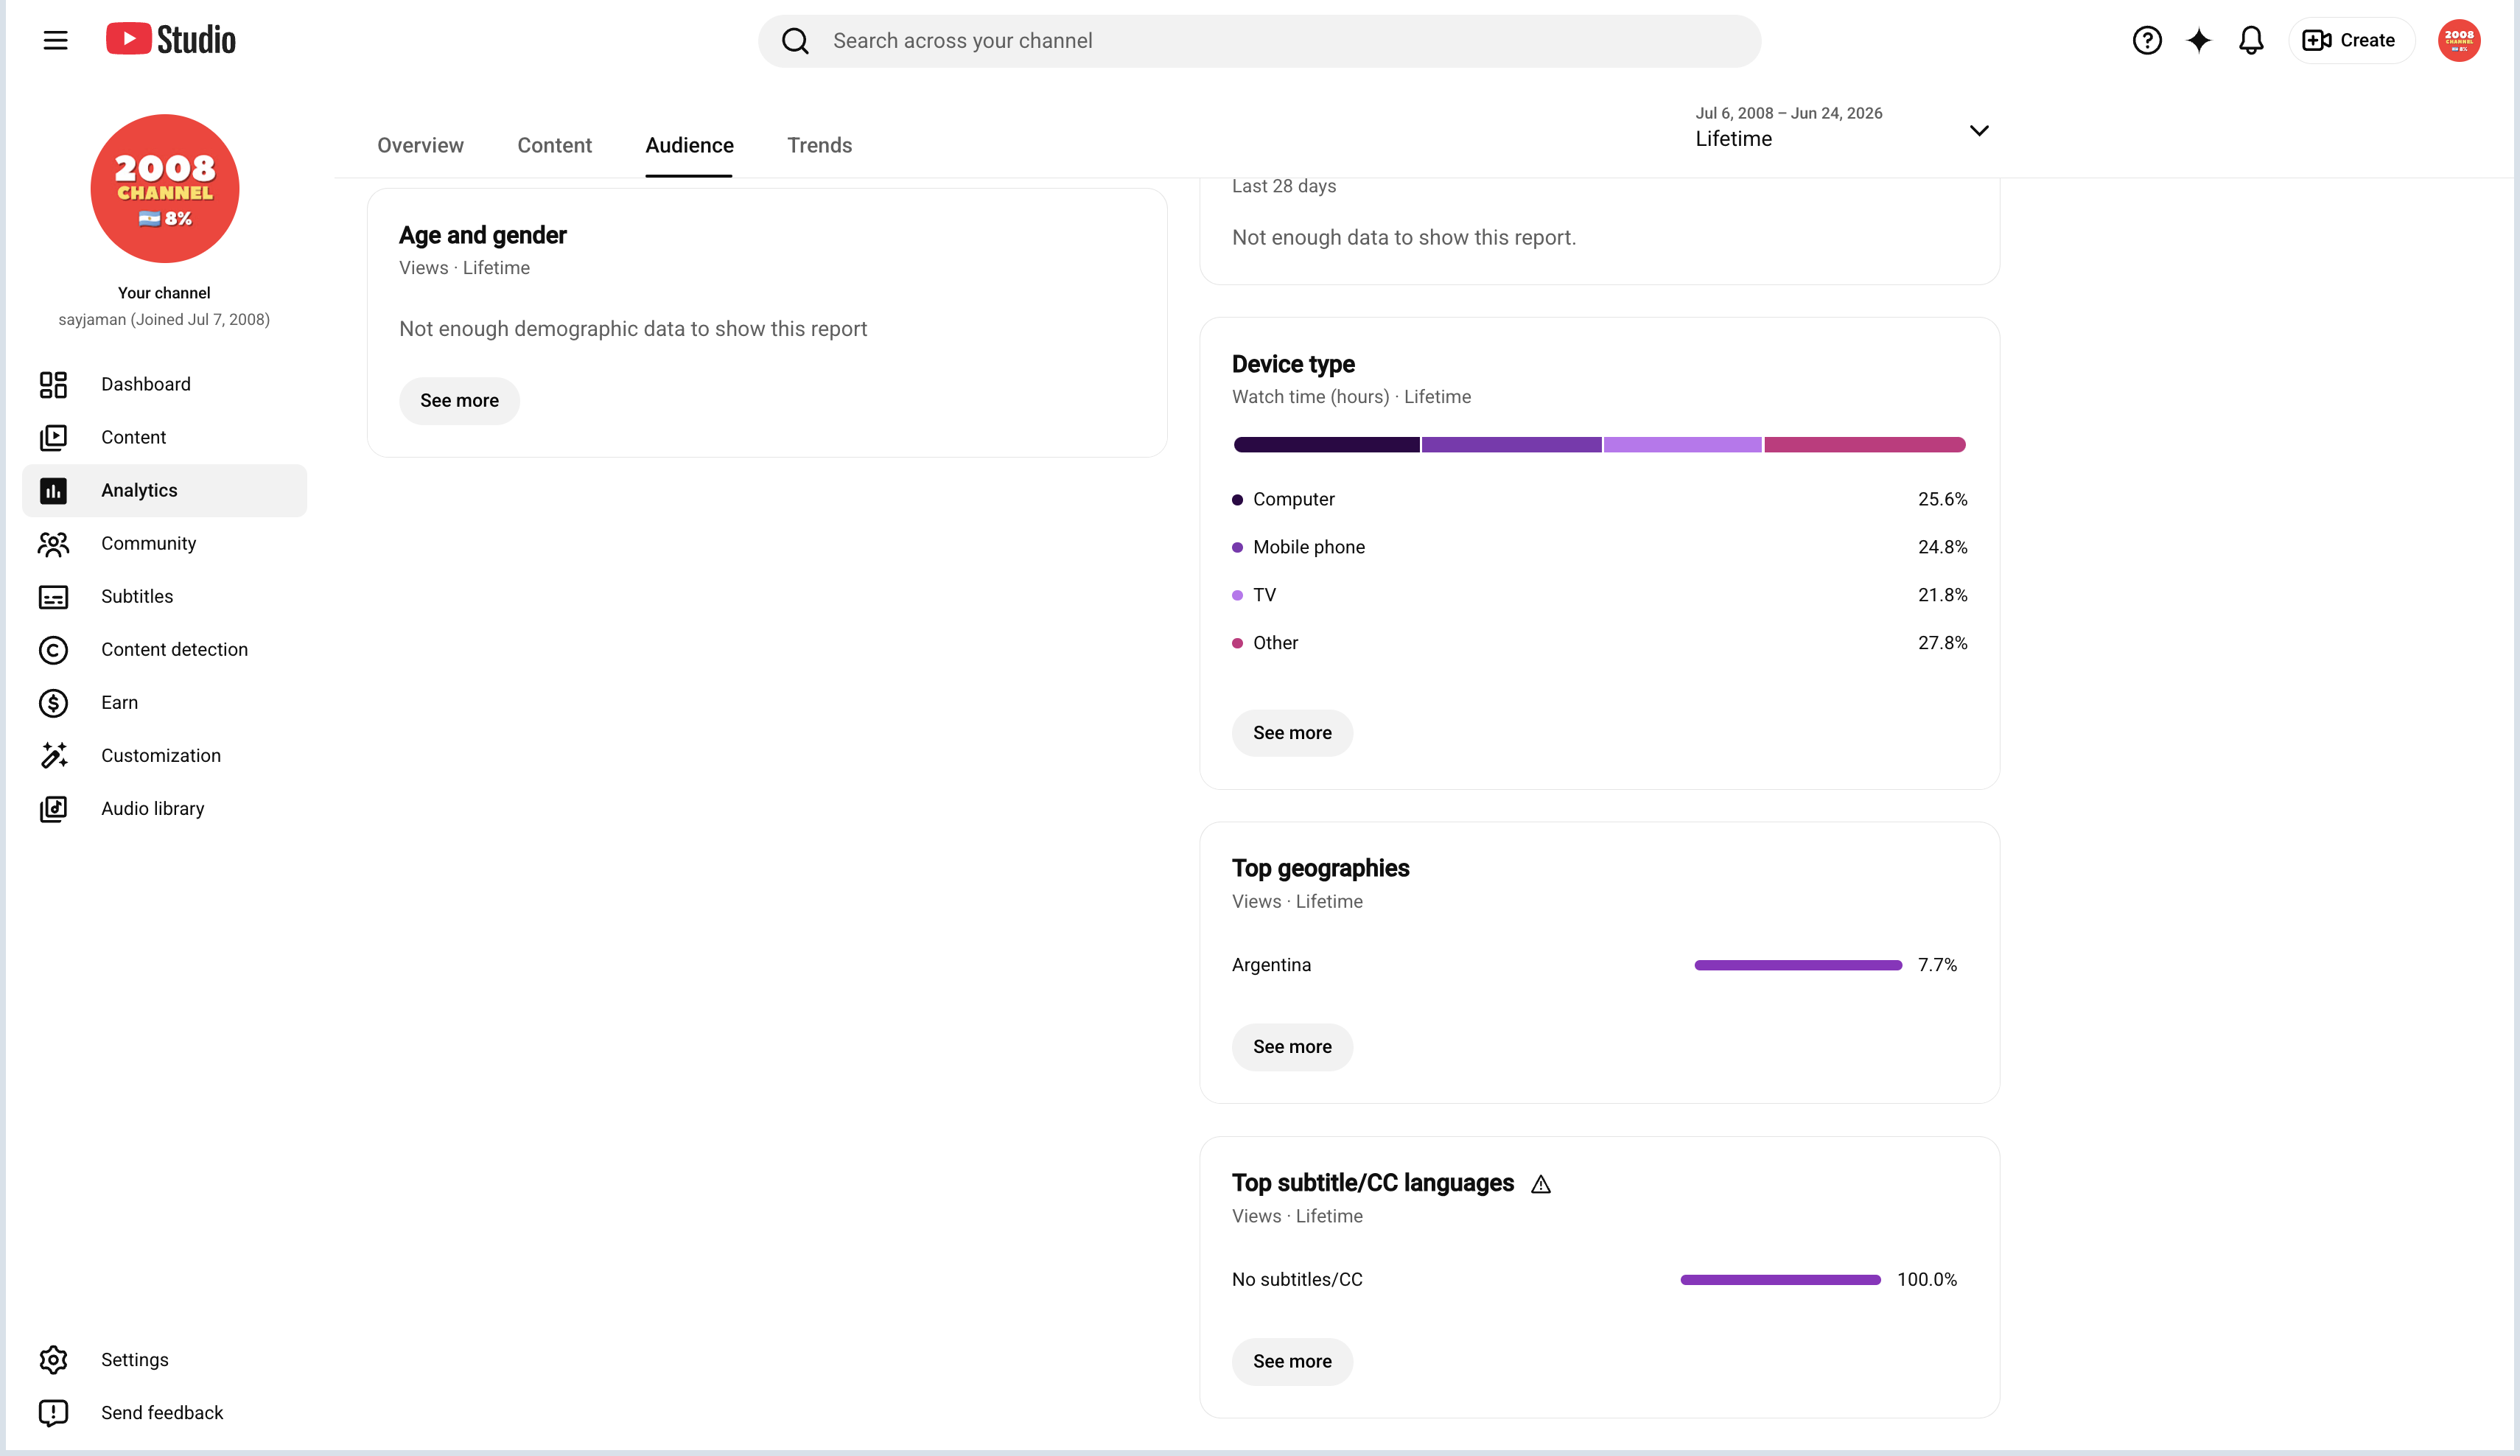2520x1456 pixels.
Task: Click the 2008 Channel profile picture
Action: (165, 188)
